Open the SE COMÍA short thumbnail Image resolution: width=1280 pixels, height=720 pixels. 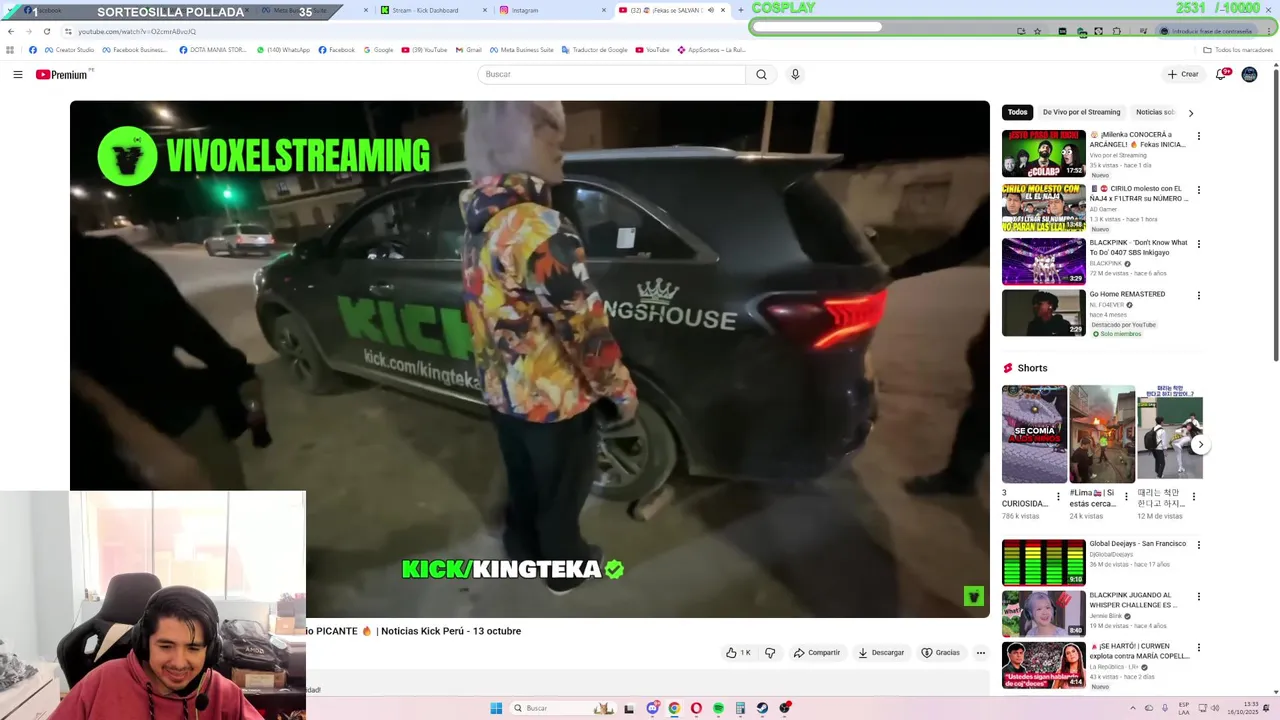point(1034,434)
